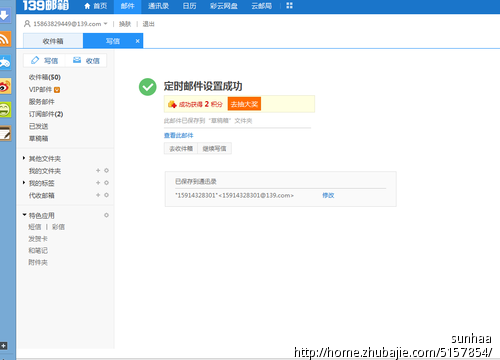
Task: Open 收件箱(50) folder
Action: pyautogui.click(x=45, y=77)
